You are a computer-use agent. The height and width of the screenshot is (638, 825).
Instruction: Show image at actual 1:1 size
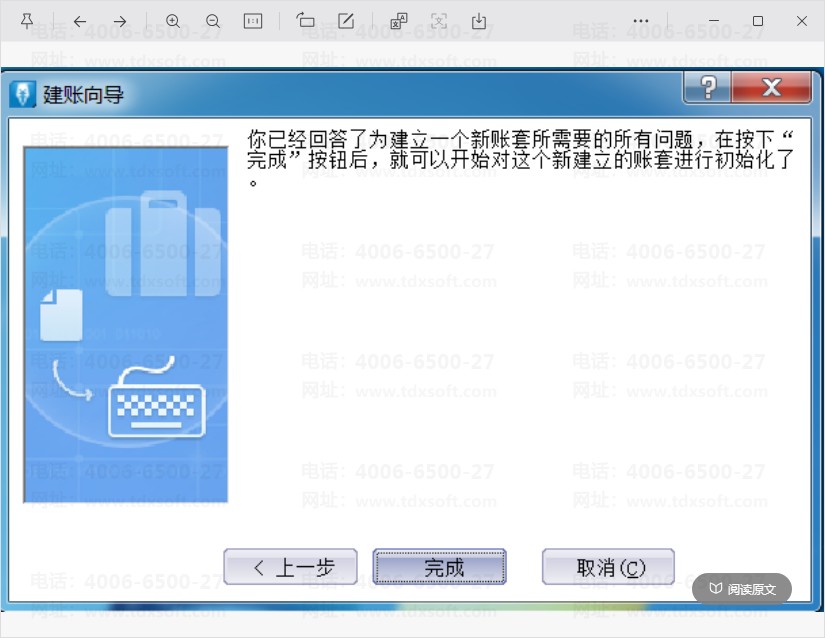pos(253,21)
